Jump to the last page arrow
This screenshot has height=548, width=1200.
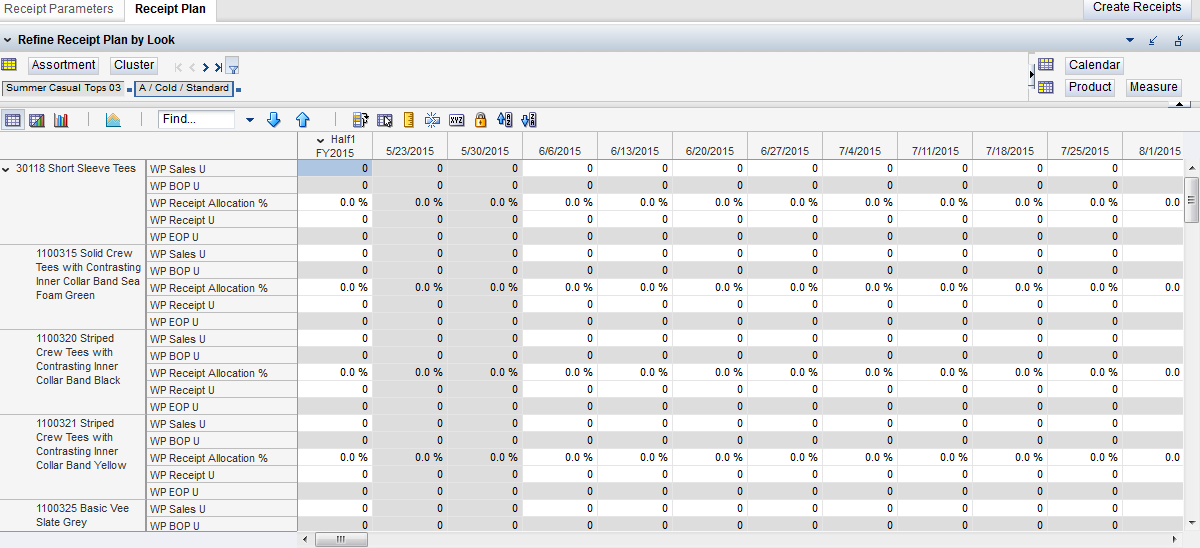tap(218, 67)
